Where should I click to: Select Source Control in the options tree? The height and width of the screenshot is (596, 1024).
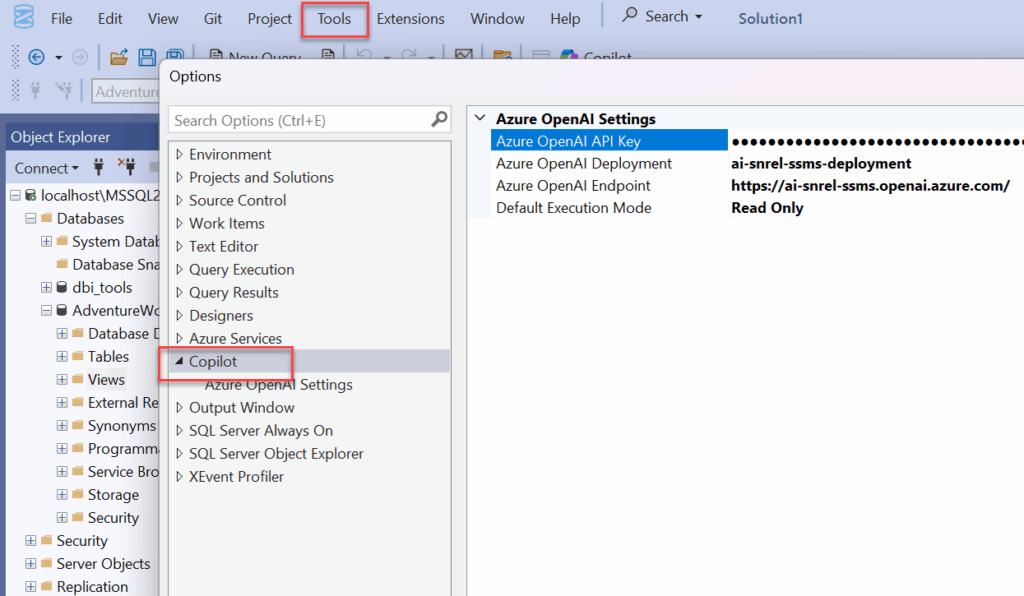coord(238,200)
